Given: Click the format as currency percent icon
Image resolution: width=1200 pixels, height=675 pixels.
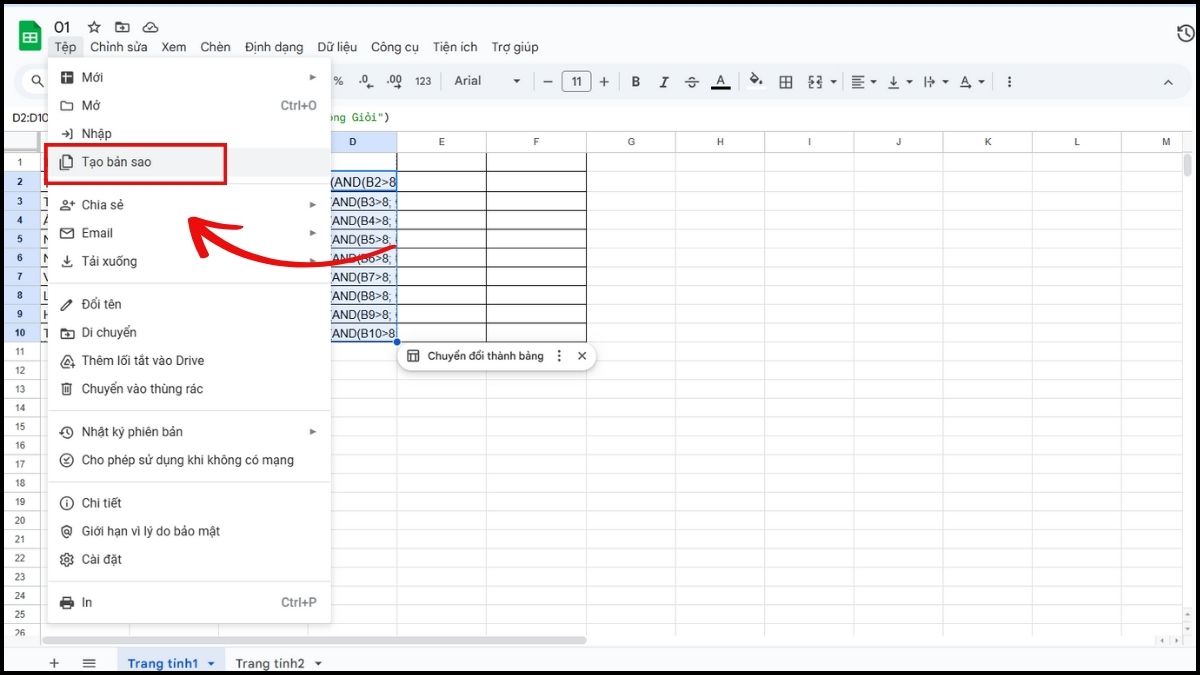Looking at the screenshot, I should click(338, 81).
